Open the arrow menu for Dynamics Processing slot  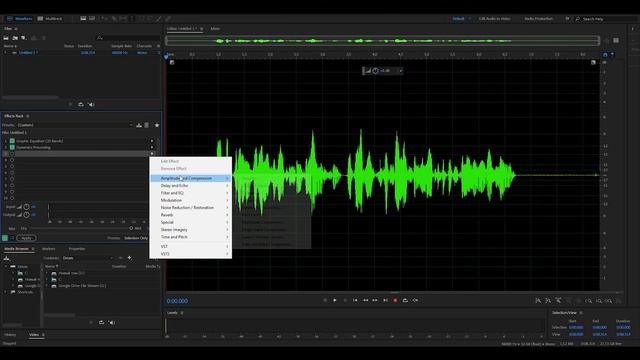(152, 147)
